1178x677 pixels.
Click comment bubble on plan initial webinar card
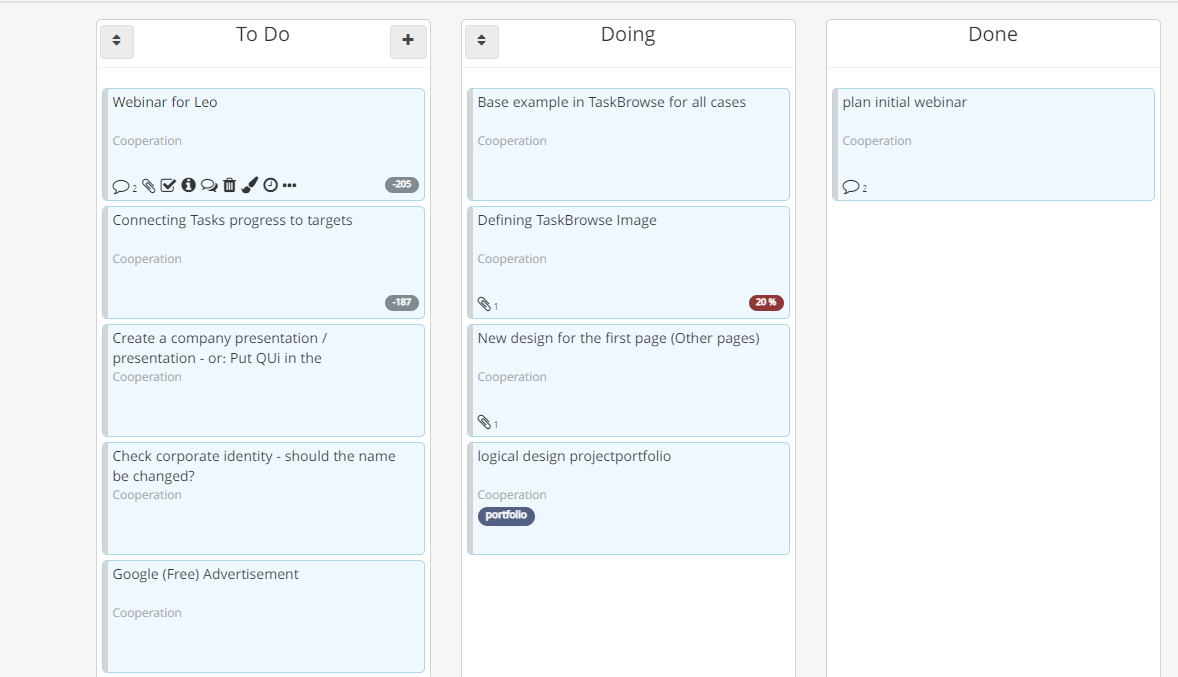tap(849, 186)
